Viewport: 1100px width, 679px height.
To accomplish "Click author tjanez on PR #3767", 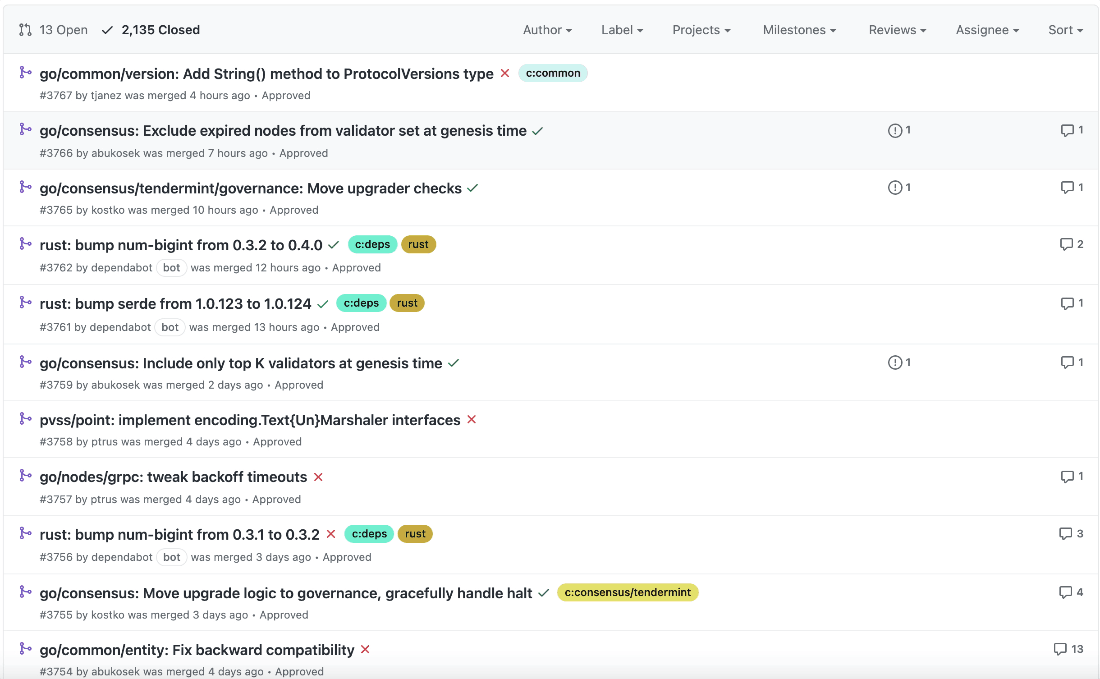I will (106, 95).
